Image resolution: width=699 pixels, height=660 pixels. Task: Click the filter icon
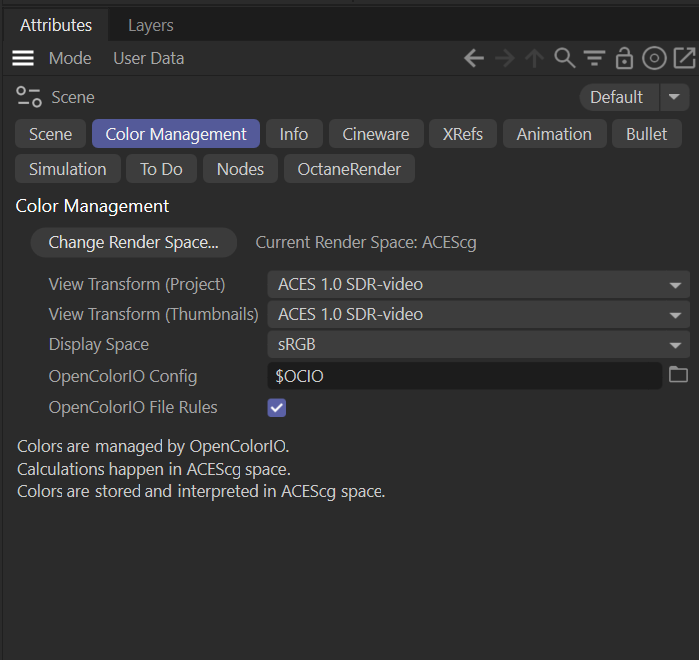(595, 58)
